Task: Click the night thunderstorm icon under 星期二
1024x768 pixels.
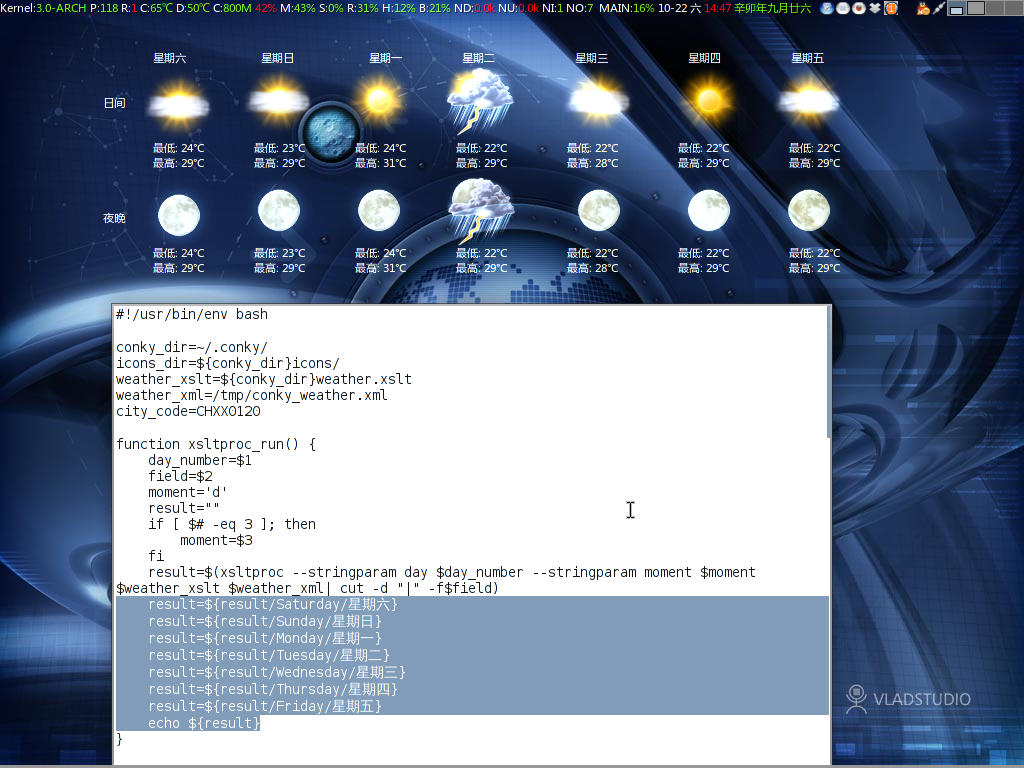Action: [x=481, y=211]
